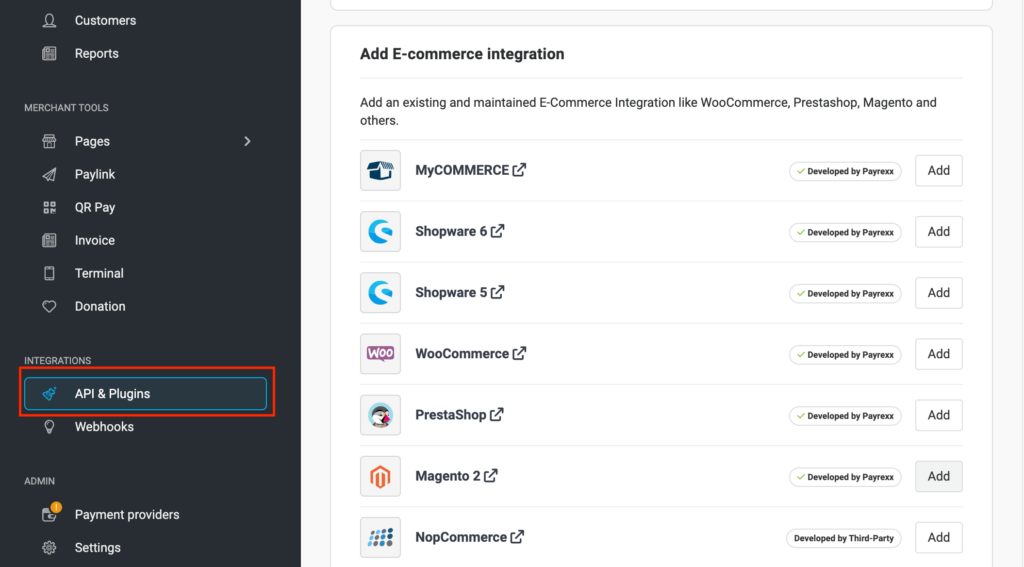Add the Shopware 5 integration
This screenshot has height=567, width=1024.
pyautogui.click(x=938, y=293)
